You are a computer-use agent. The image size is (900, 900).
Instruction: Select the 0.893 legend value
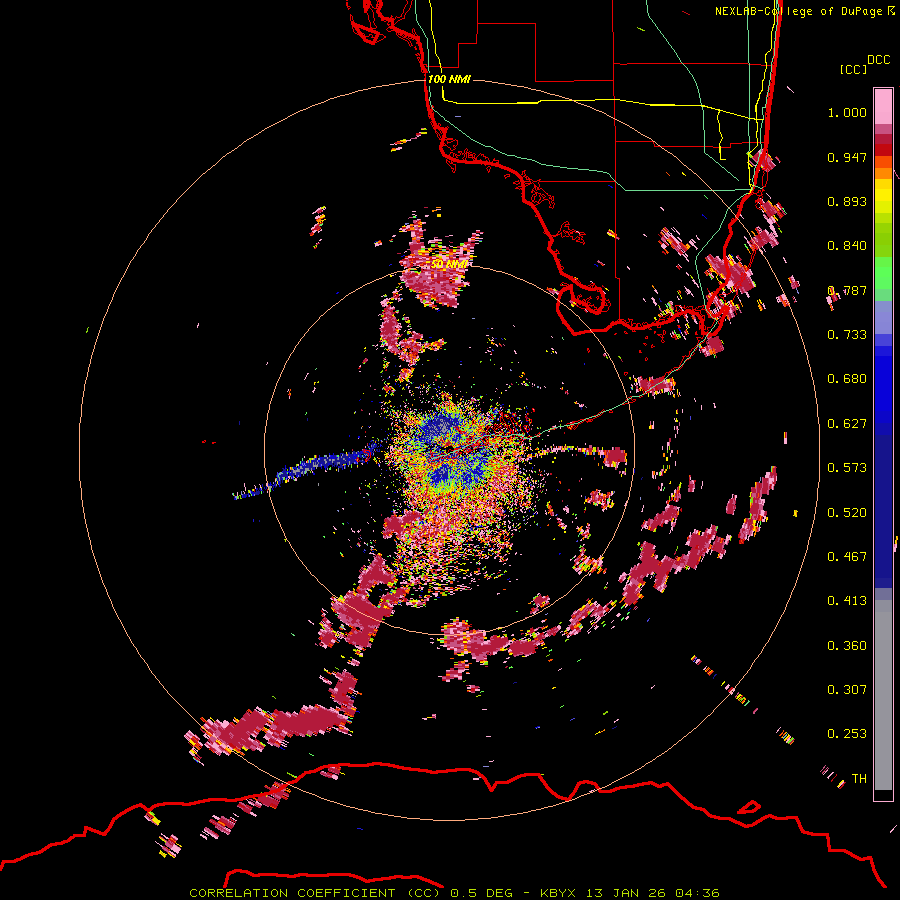pos(847,201)
